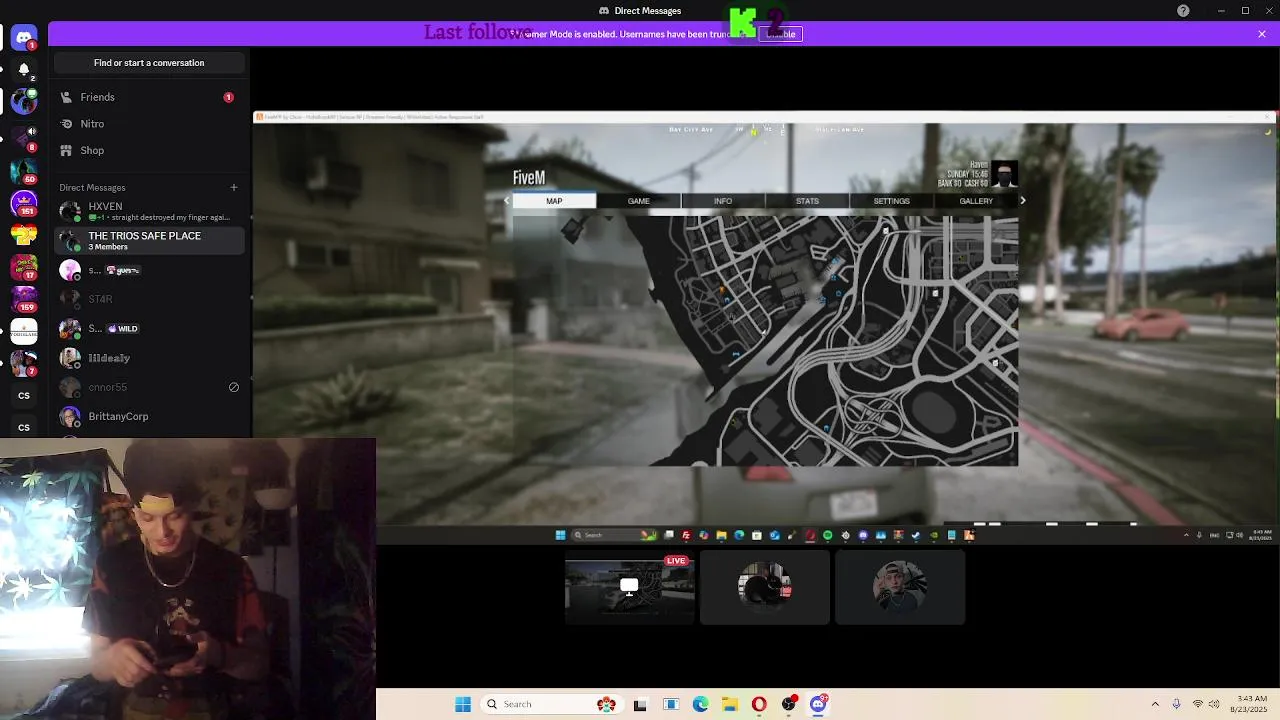Open Microsoft Edge from bottom taskbar

700,704
